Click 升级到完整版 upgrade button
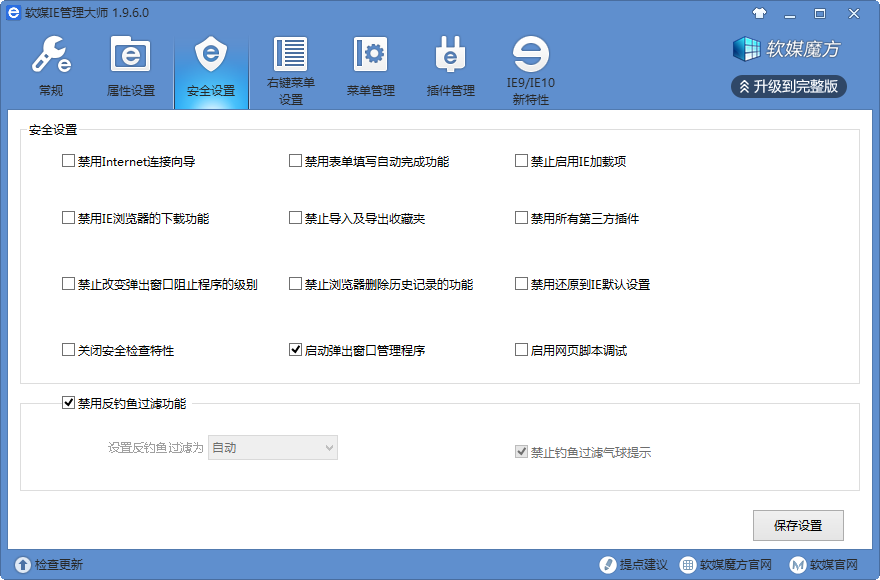 click(x=789, y=86)
